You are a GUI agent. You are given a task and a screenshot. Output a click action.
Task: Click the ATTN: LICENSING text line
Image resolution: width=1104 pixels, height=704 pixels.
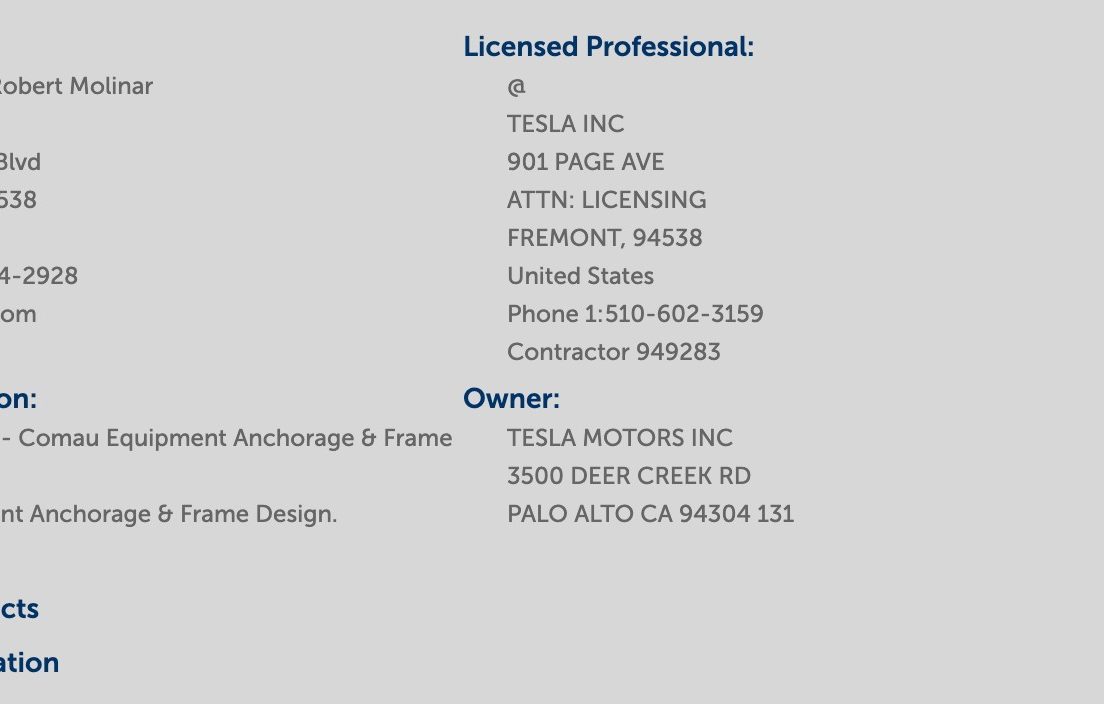point(606,200)
